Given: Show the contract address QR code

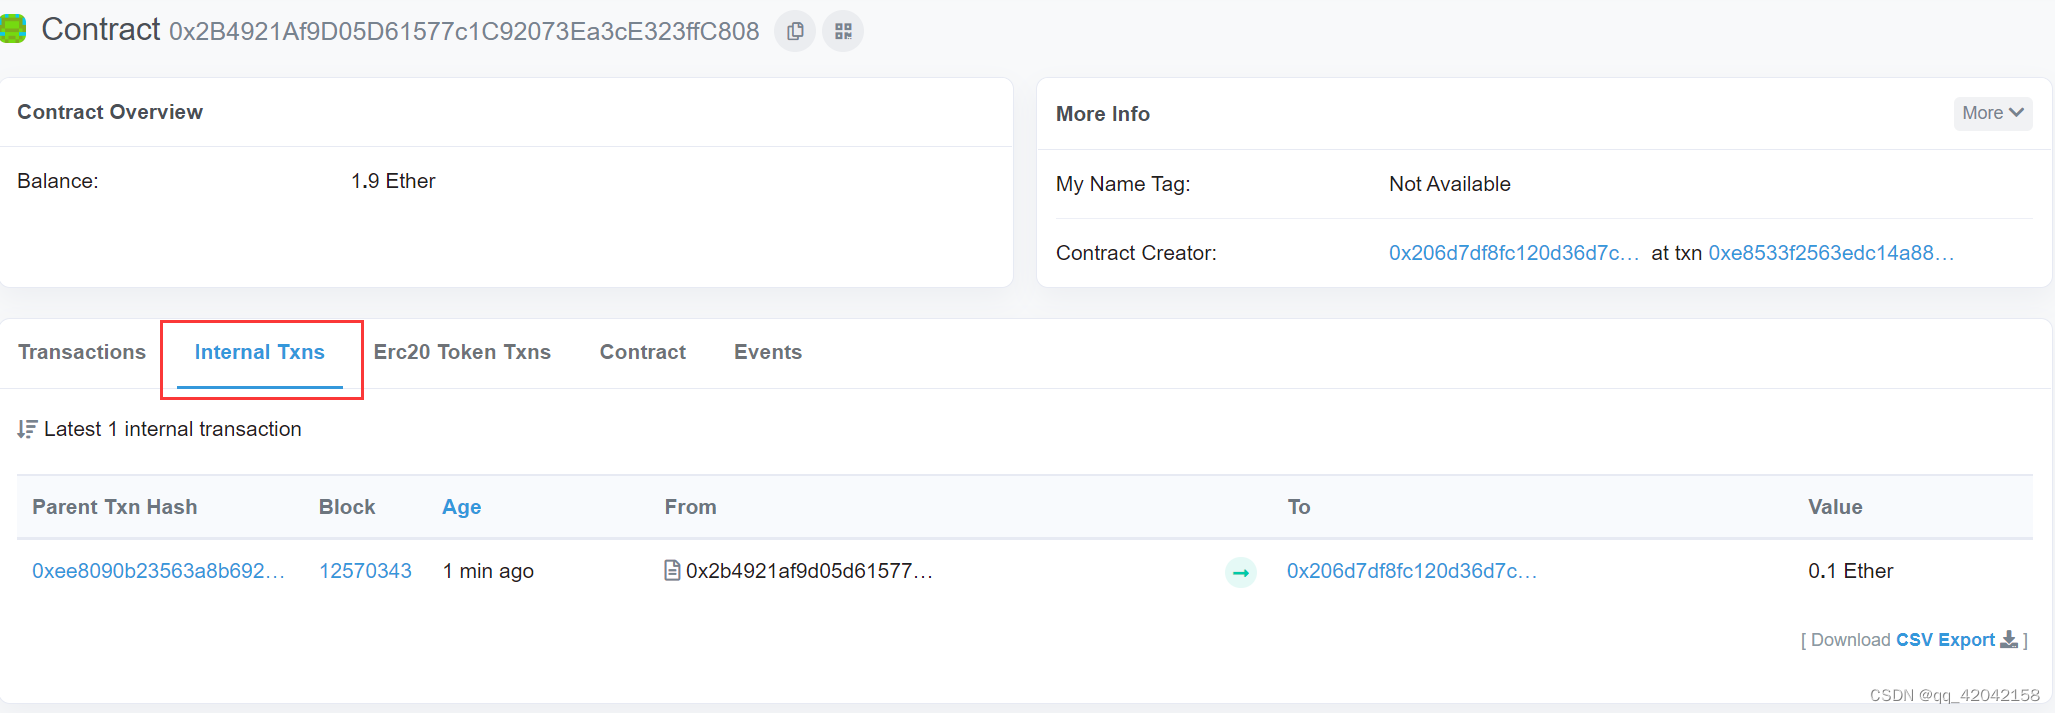Looking at the screenshot, I should [843, 31].
